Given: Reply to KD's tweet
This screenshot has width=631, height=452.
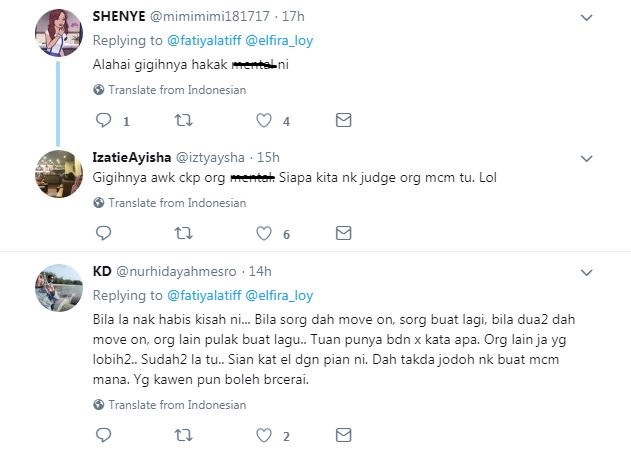Looking at the screenshot, I should click(x=102, y=436).
